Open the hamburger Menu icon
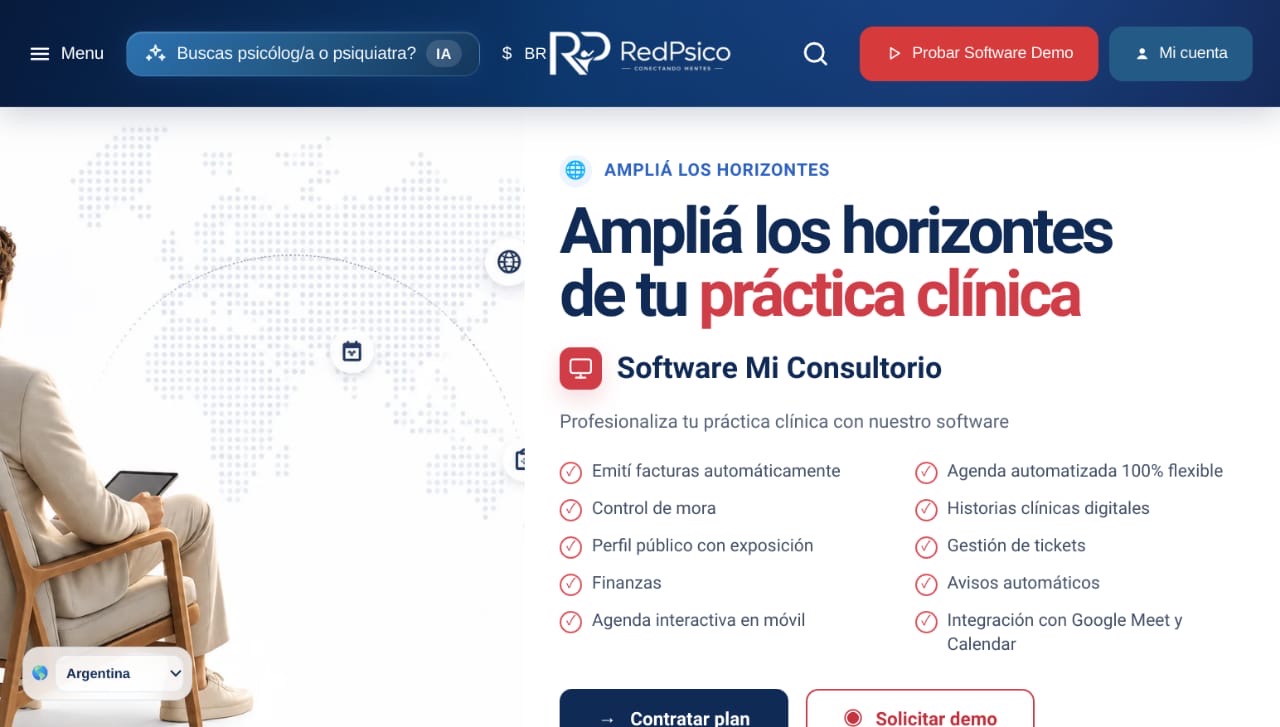 point(40,54)
